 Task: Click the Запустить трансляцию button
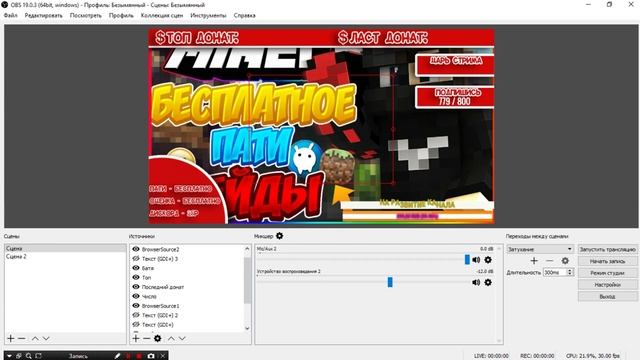607,249
